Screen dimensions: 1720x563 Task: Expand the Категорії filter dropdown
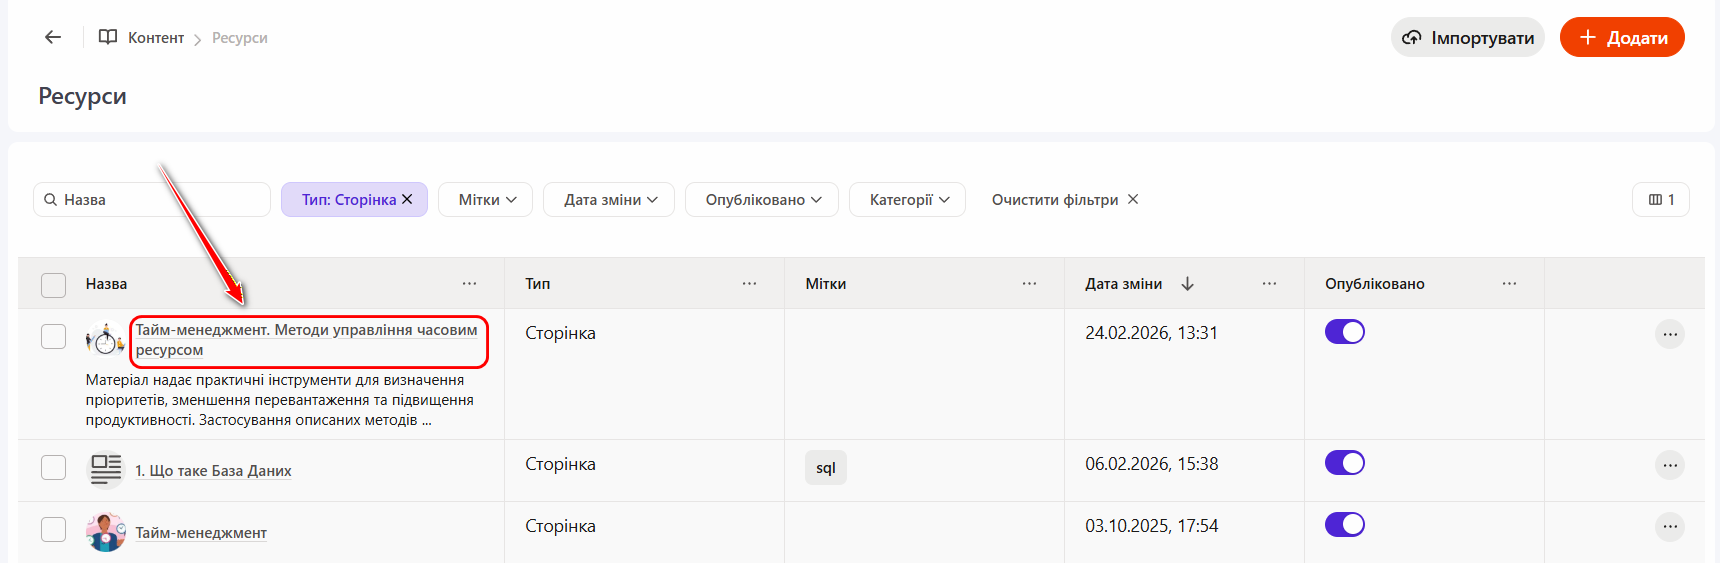907,199
